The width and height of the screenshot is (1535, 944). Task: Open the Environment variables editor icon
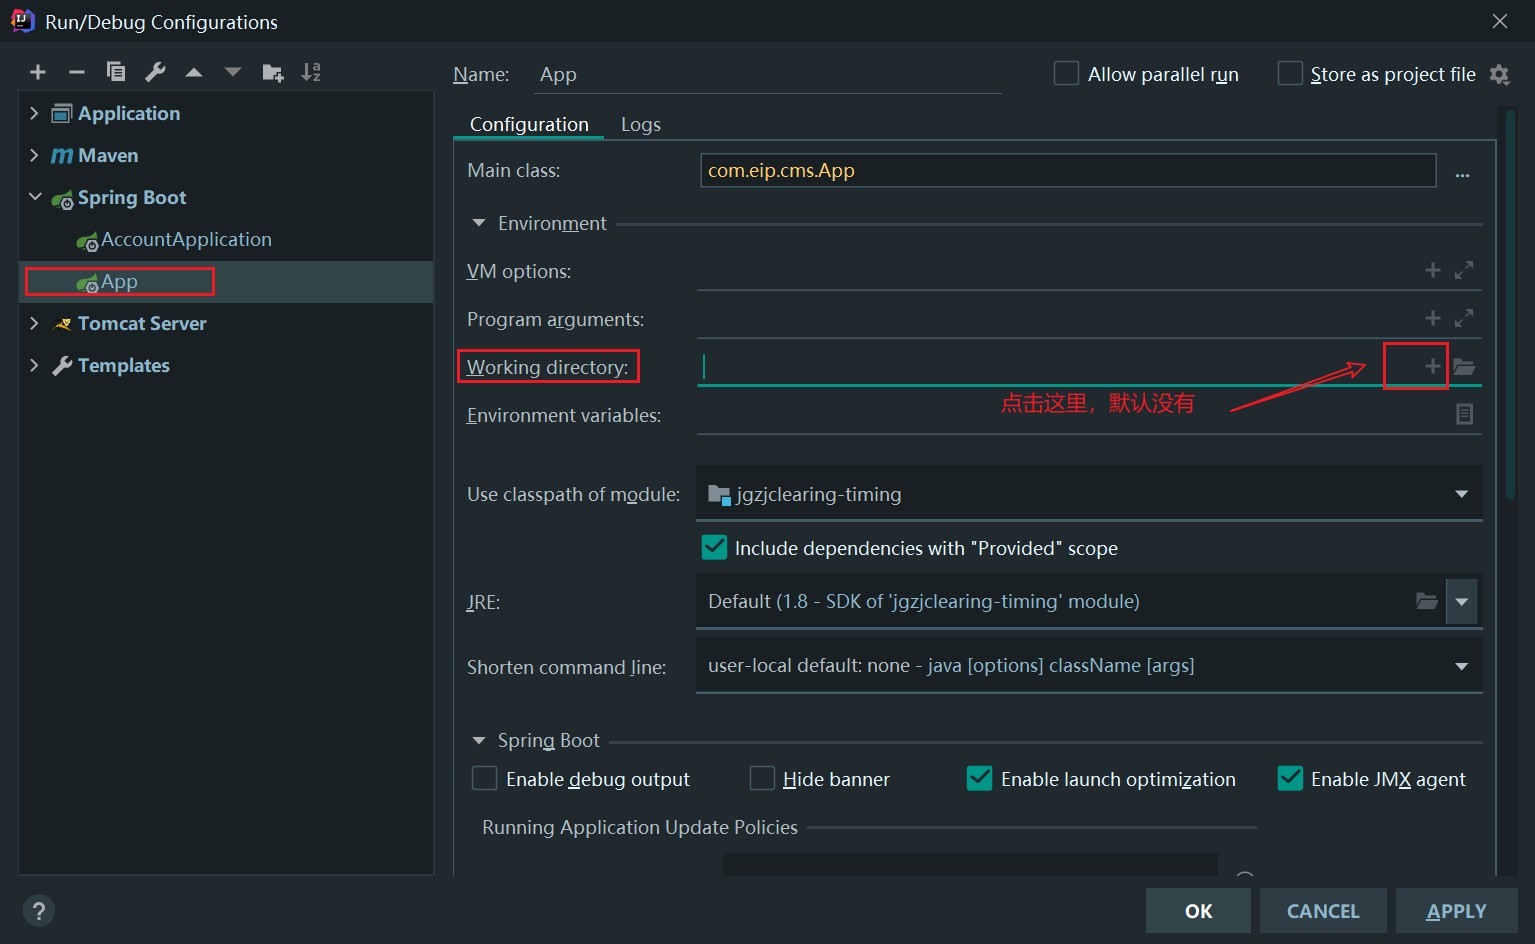[x=1464, y=414]
